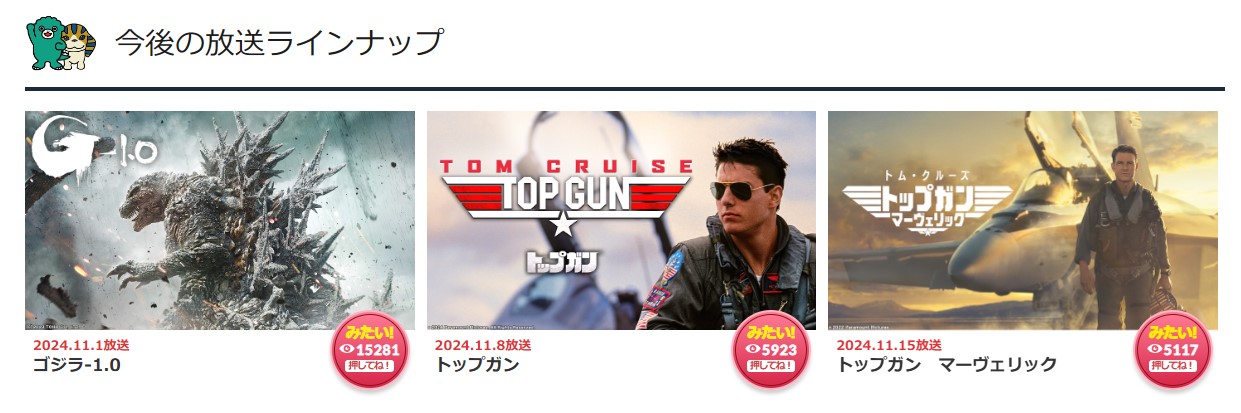
Task: Click the eye icon beside 15281
Action: tap(348, 350)
